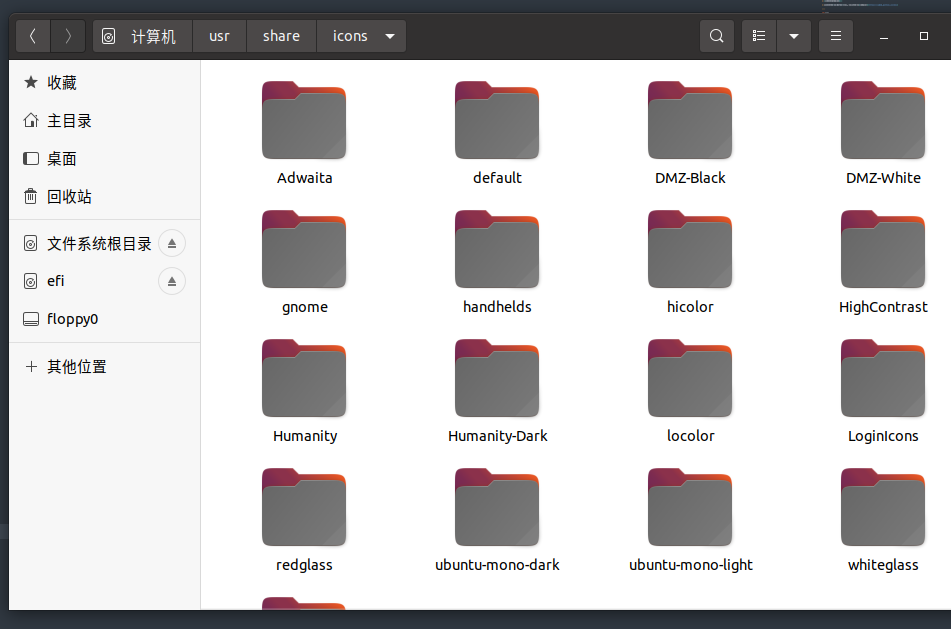The image size is (951, 629).
Task: Select the handhelds folder icon
Action: [497, 249]
